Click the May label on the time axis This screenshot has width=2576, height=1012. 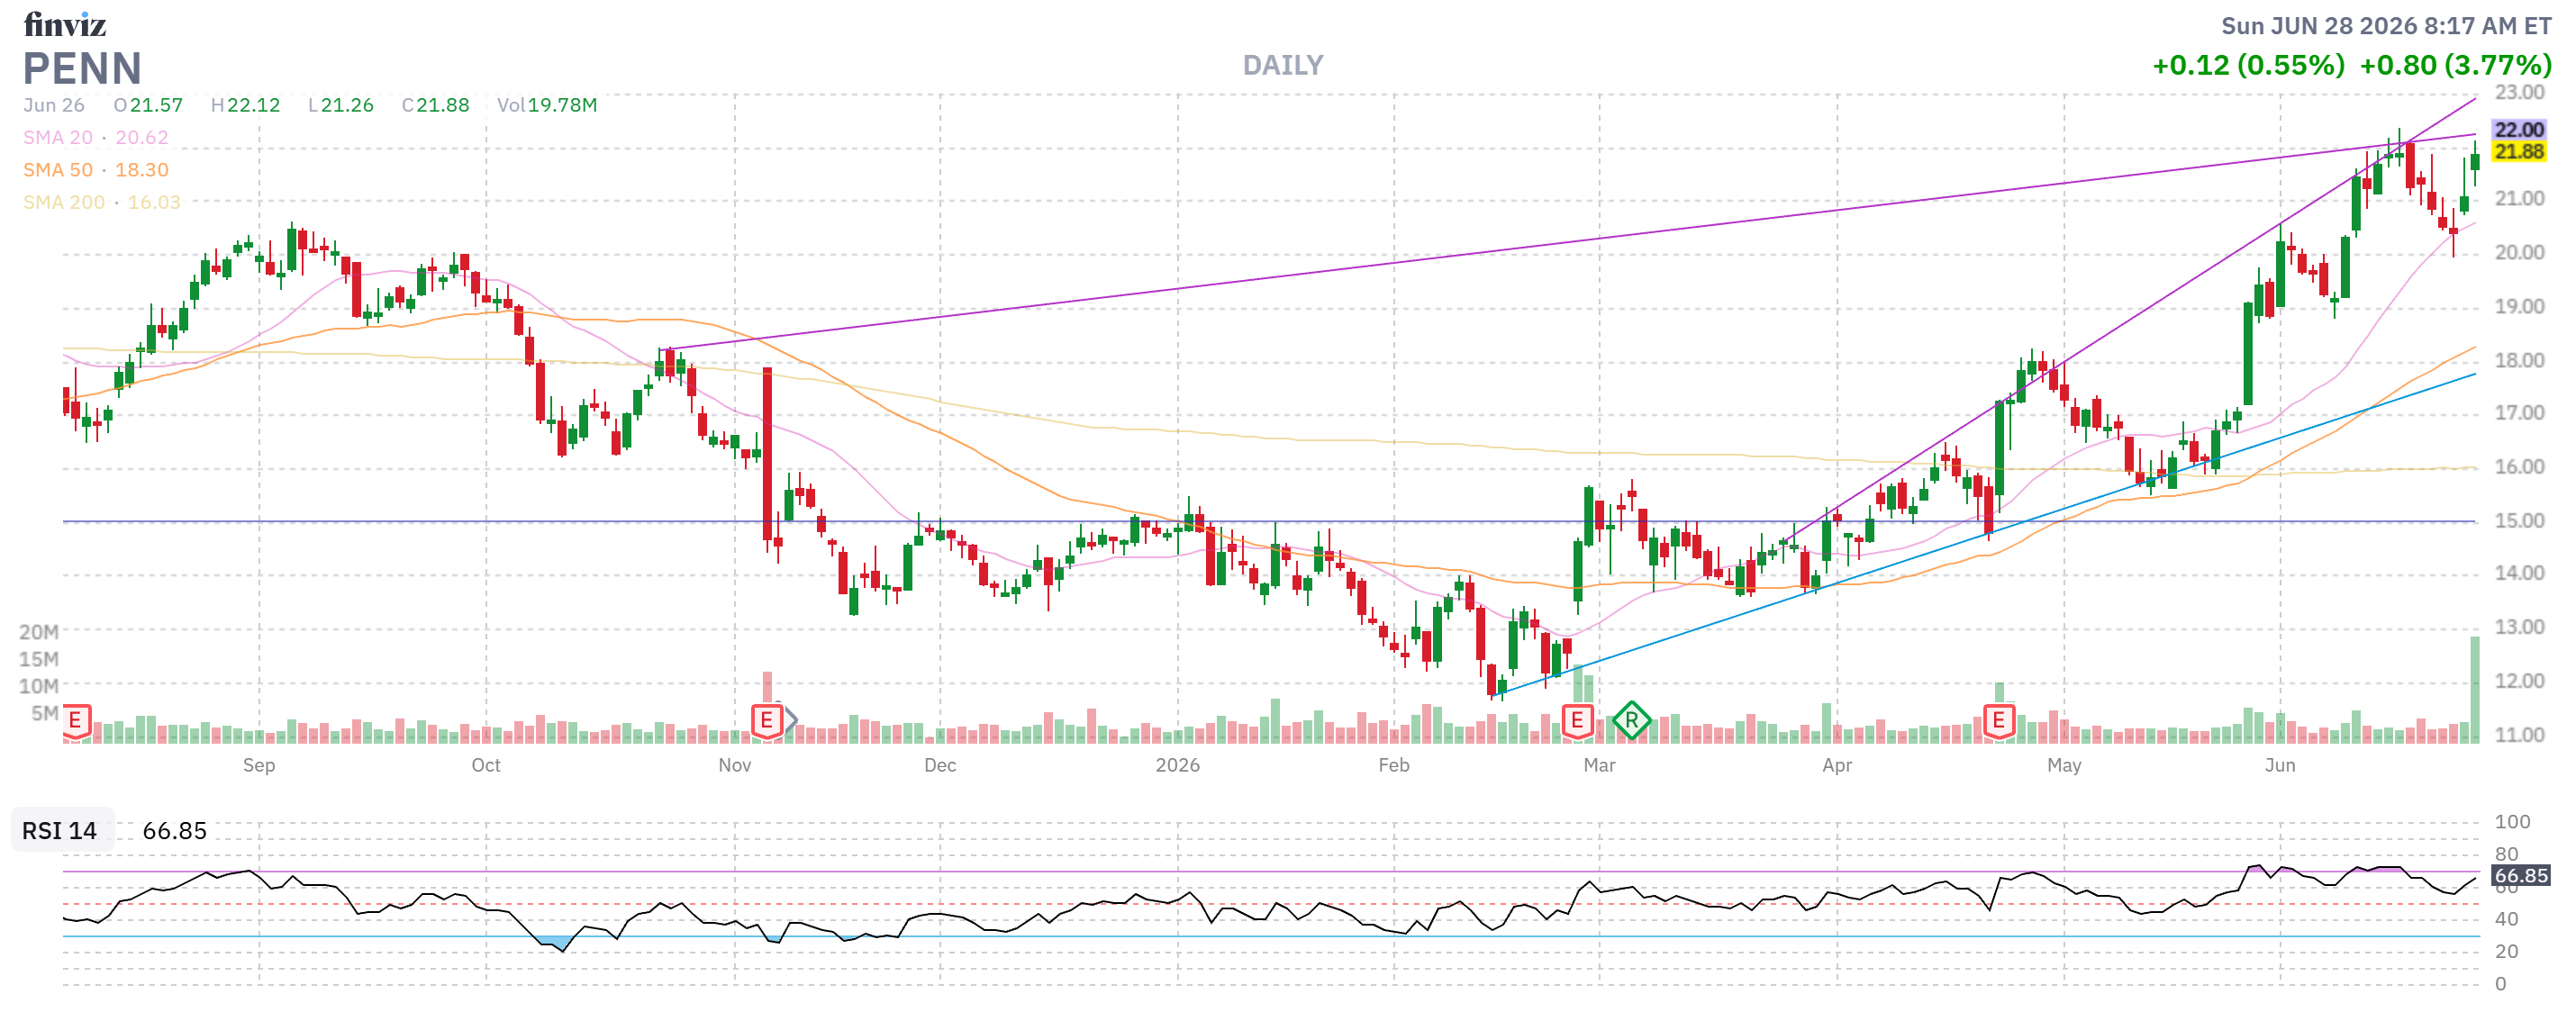point(2064,766)
